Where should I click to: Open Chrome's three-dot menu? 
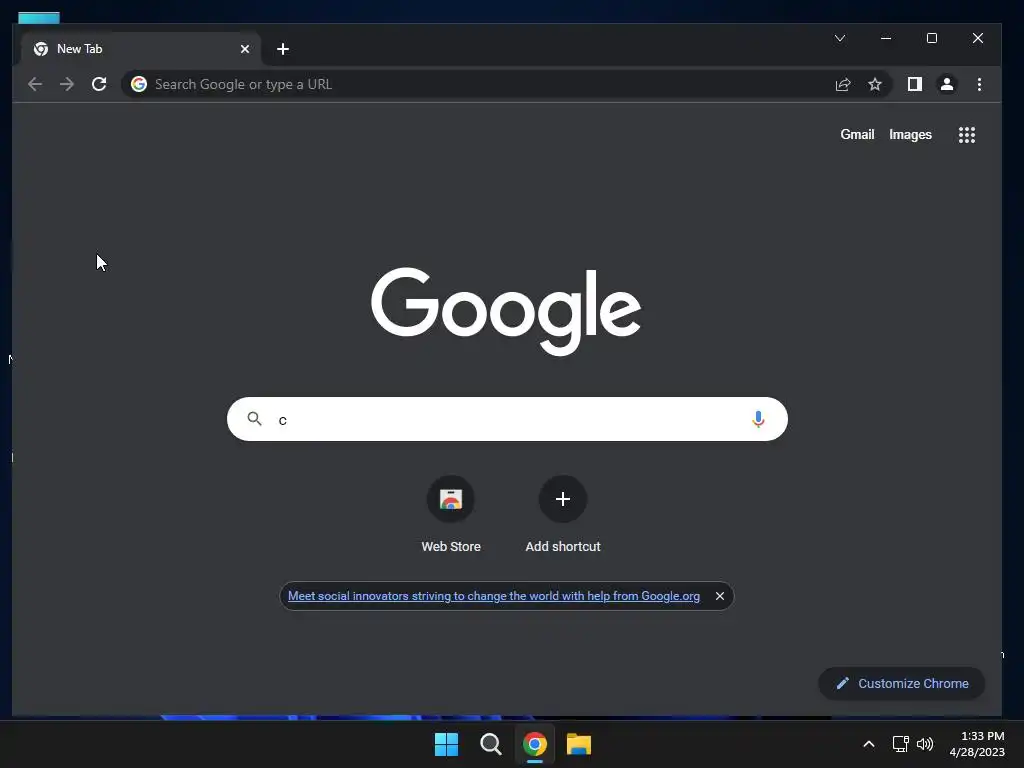tap(979, 84)
